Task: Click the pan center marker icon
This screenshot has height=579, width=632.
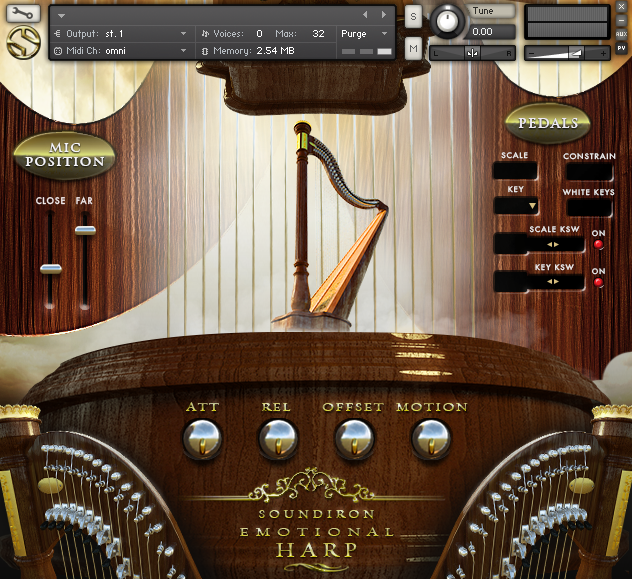Action: tap(472, 53)
